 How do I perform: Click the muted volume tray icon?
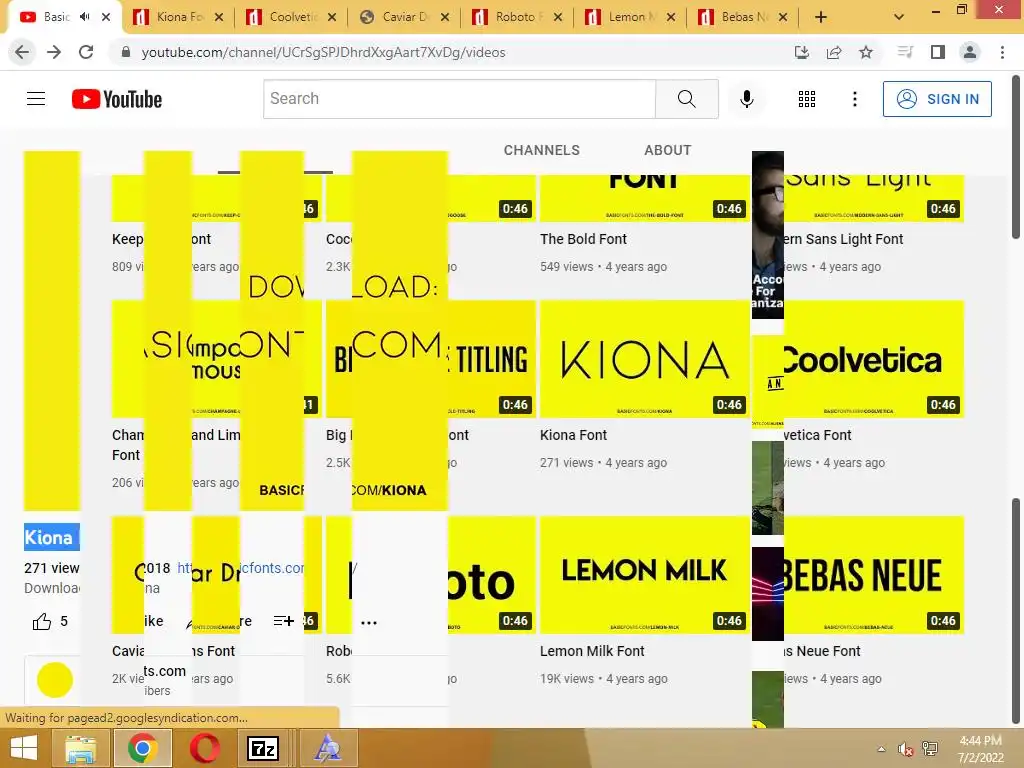905,749
